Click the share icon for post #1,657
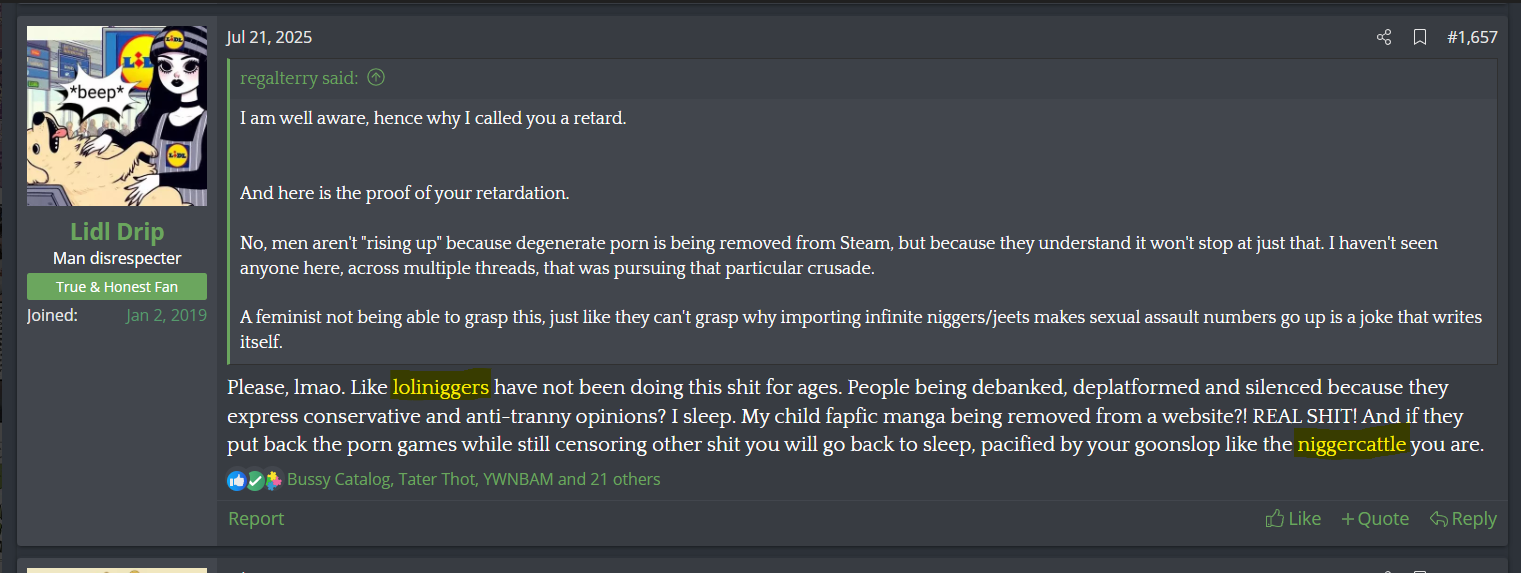This screenshot has height=573, width=1521. click(1384, 37)
